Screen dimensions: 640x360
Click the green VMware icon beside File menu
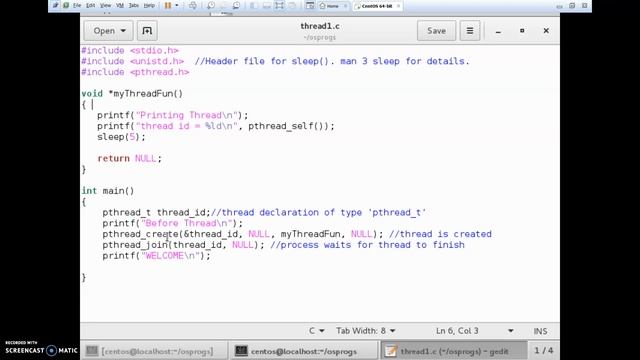pyautogui.click(x=66, y=6)
